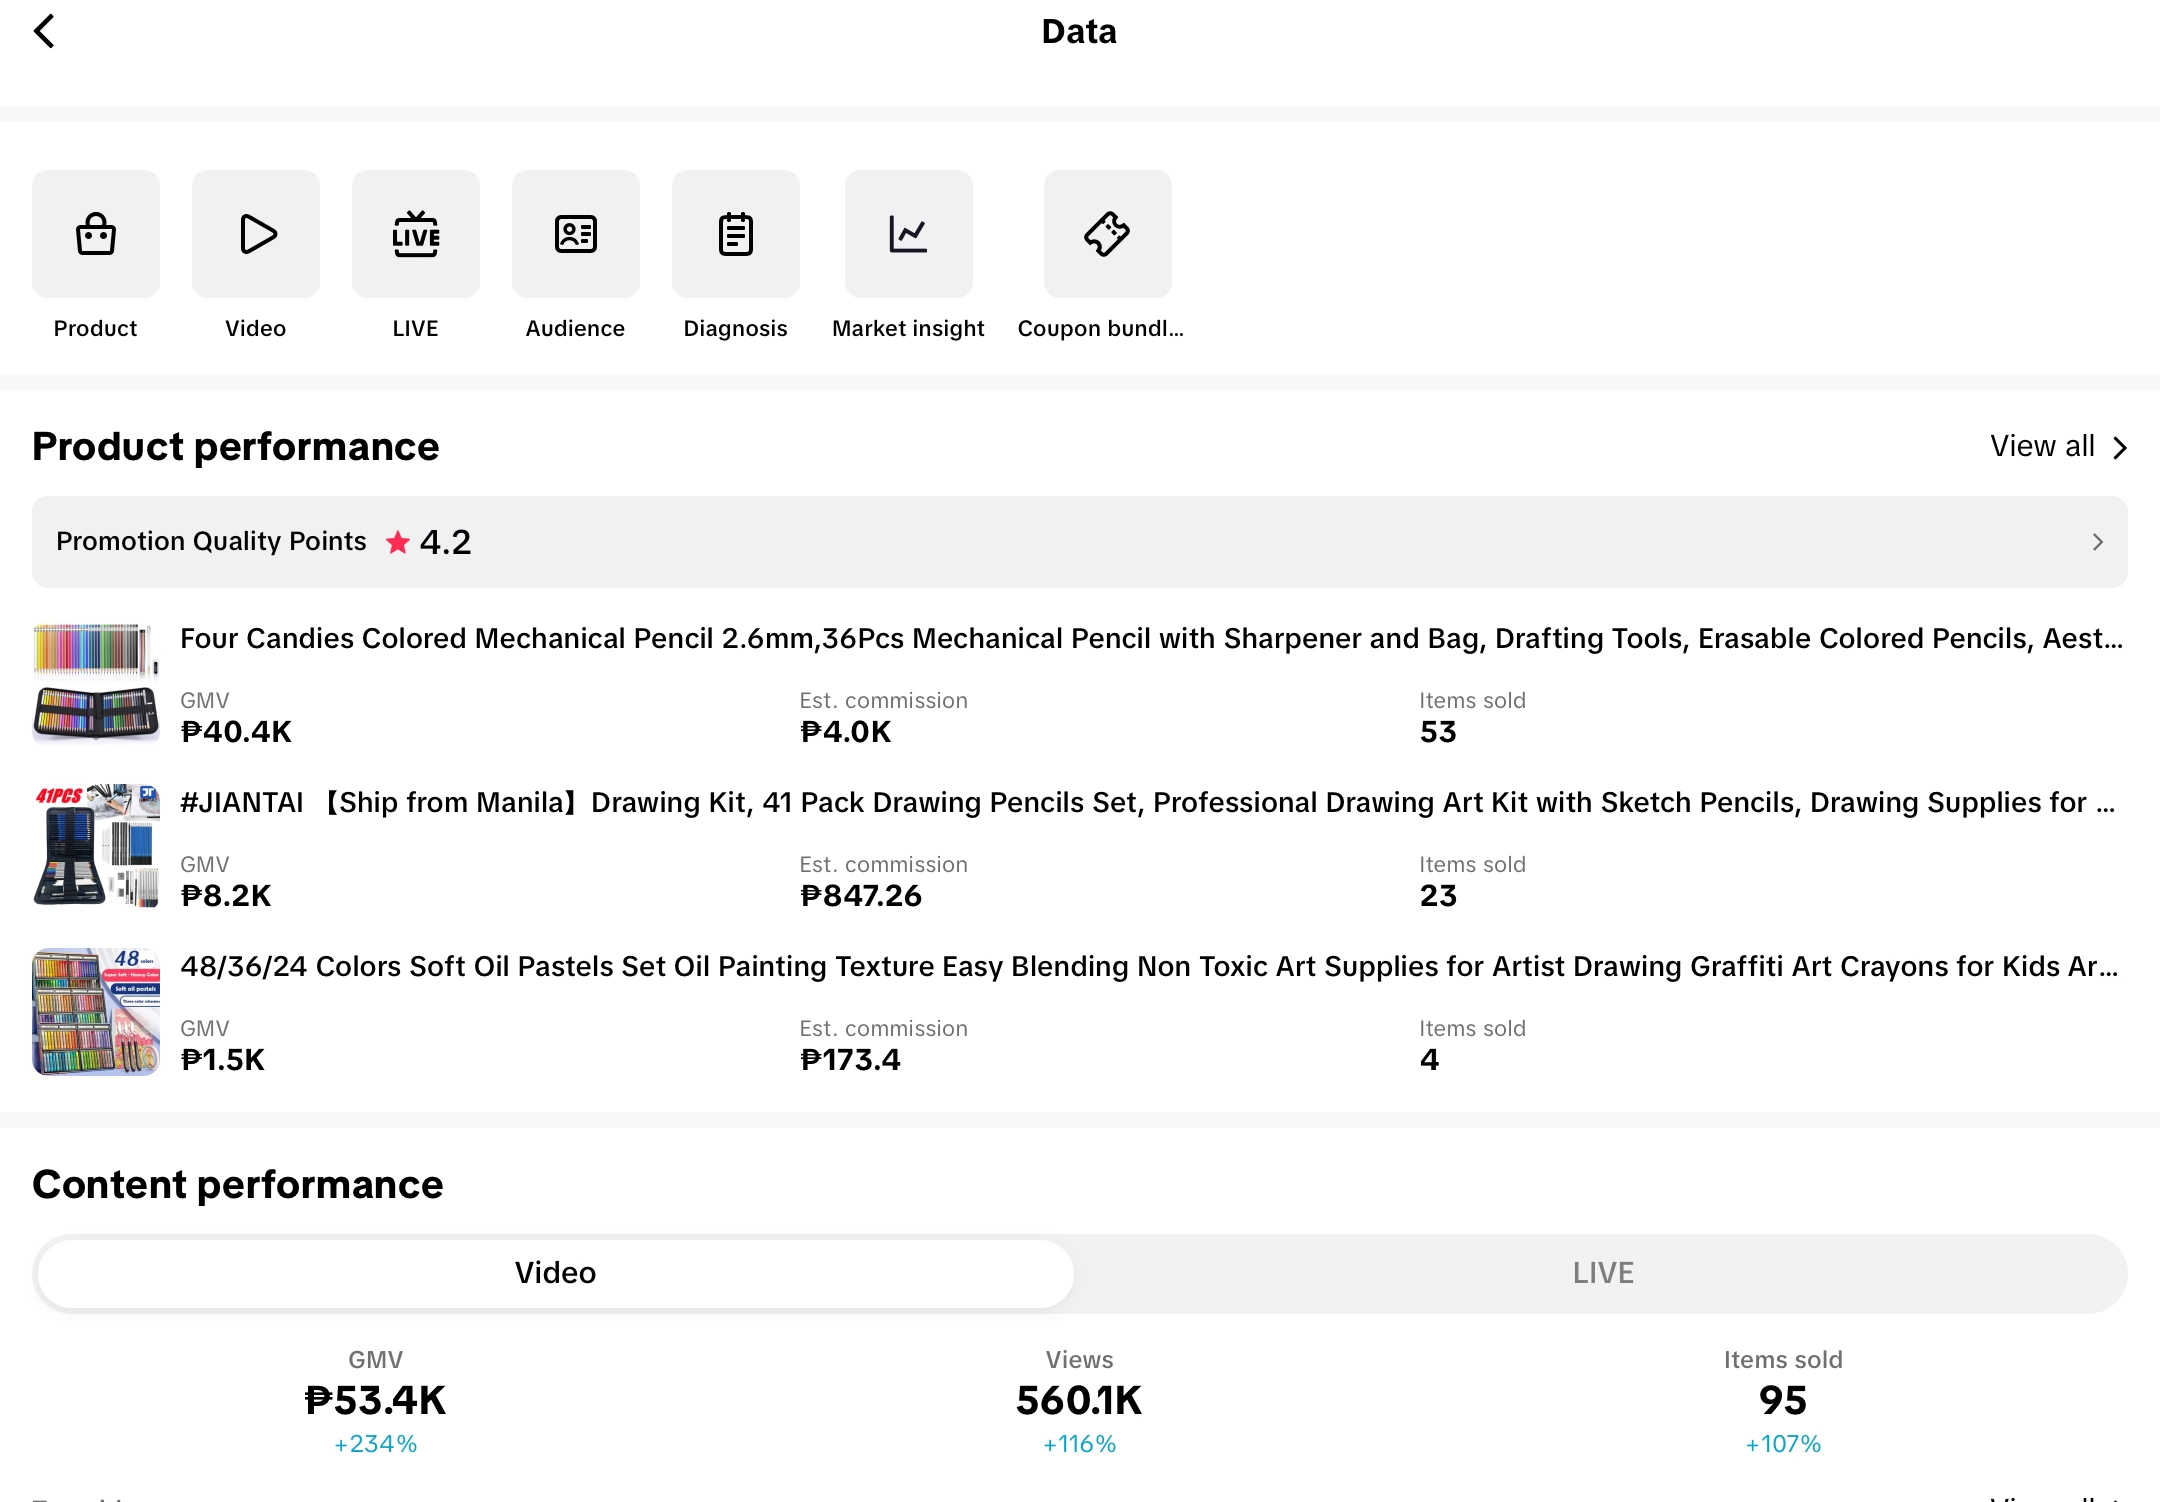Open the Four Candies Colored Mechanical Pencil title

point(1150,639)
